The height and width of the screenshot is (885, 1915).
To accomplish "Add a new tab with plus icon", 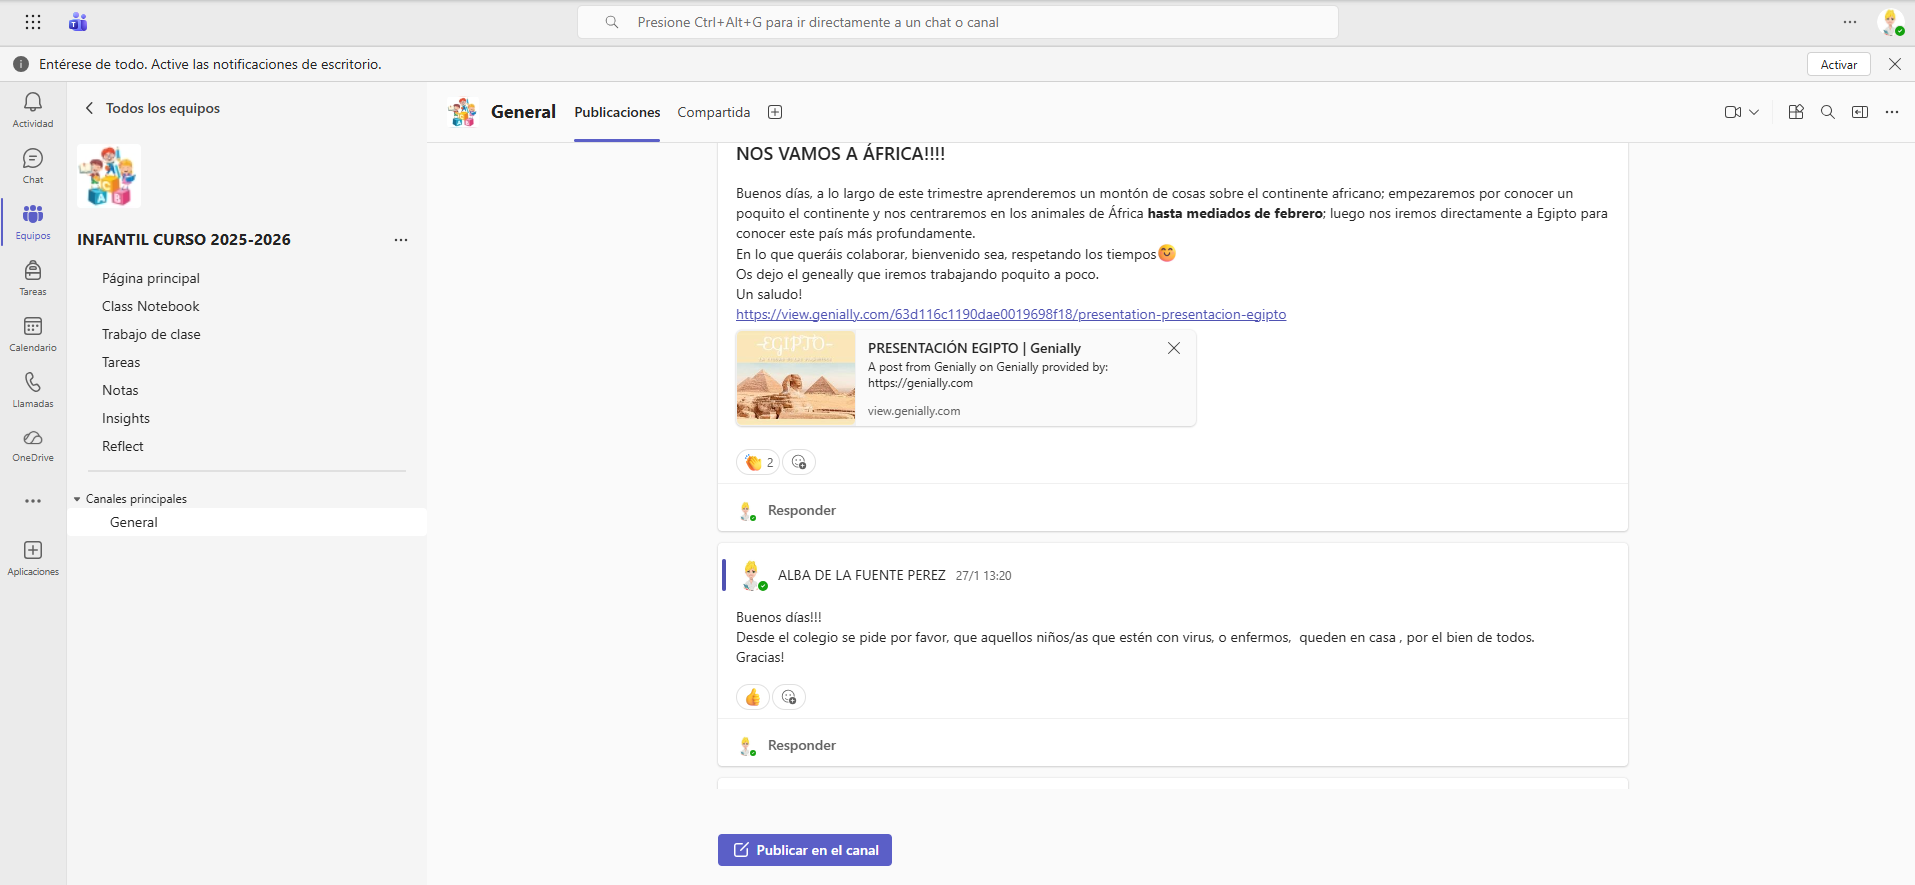I will [775, 112].
